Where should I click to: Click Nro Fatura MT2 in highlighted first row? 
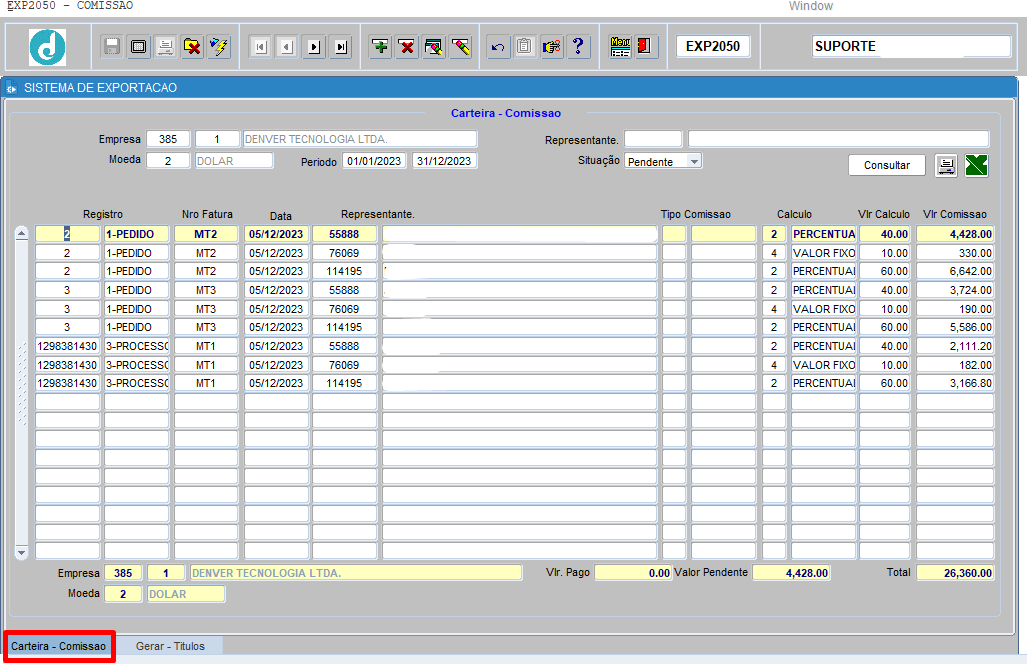coord(206,234)
